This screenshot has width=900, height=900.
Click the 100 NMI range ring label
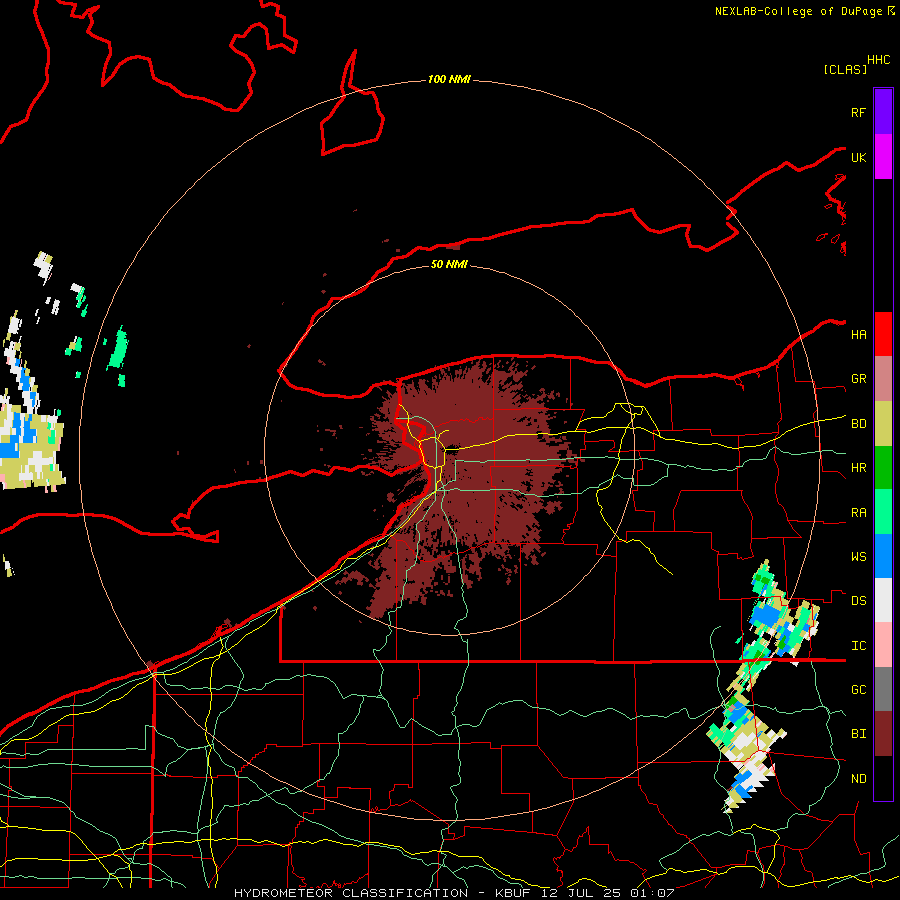[x=449, y=79]
